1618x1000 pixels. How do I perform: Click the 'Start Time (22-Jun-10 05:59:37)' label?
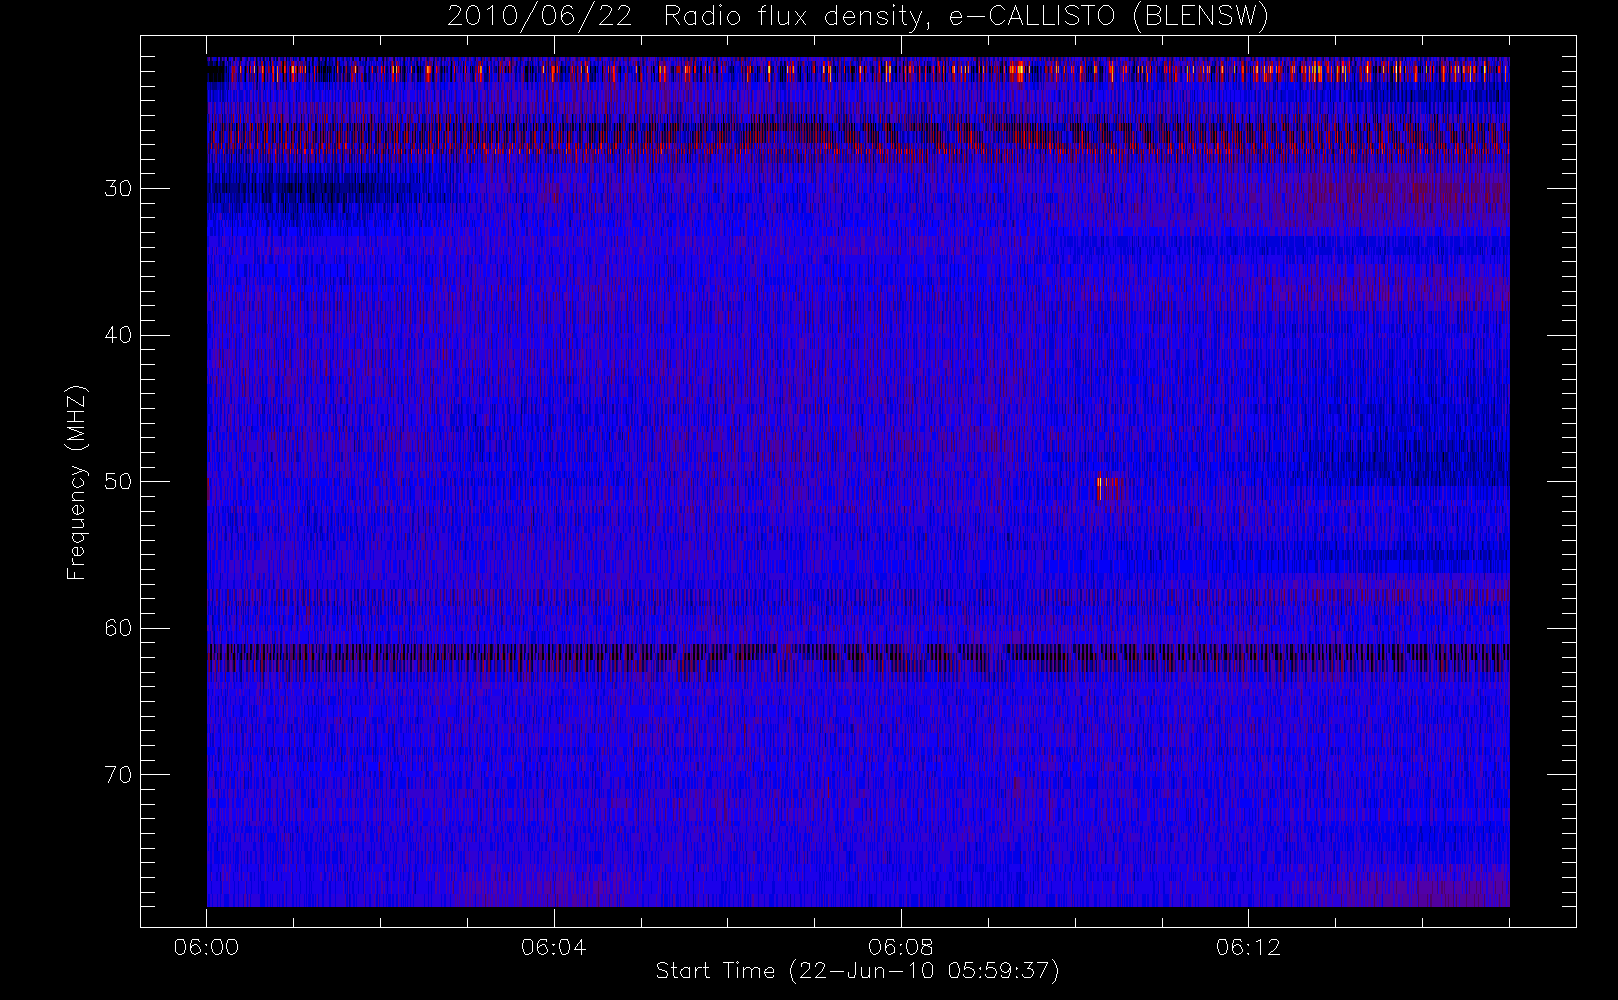pyautogui.click(x=857, y=971)
